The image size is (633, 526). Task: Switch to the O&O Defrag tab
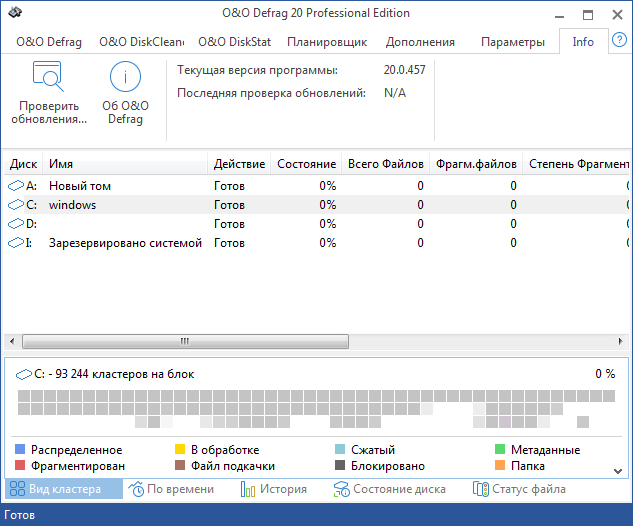pos(49,42)
